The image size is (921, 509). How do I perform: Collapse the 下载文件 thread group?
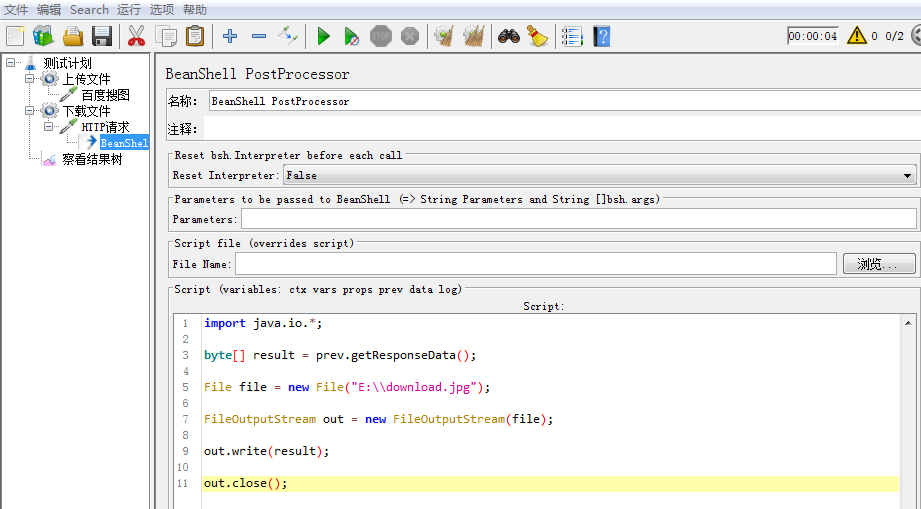pyautogui.click(x=29, y=110)
